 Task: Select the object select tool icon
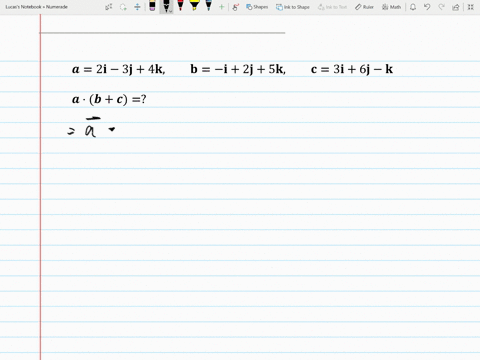pos(109,7)
